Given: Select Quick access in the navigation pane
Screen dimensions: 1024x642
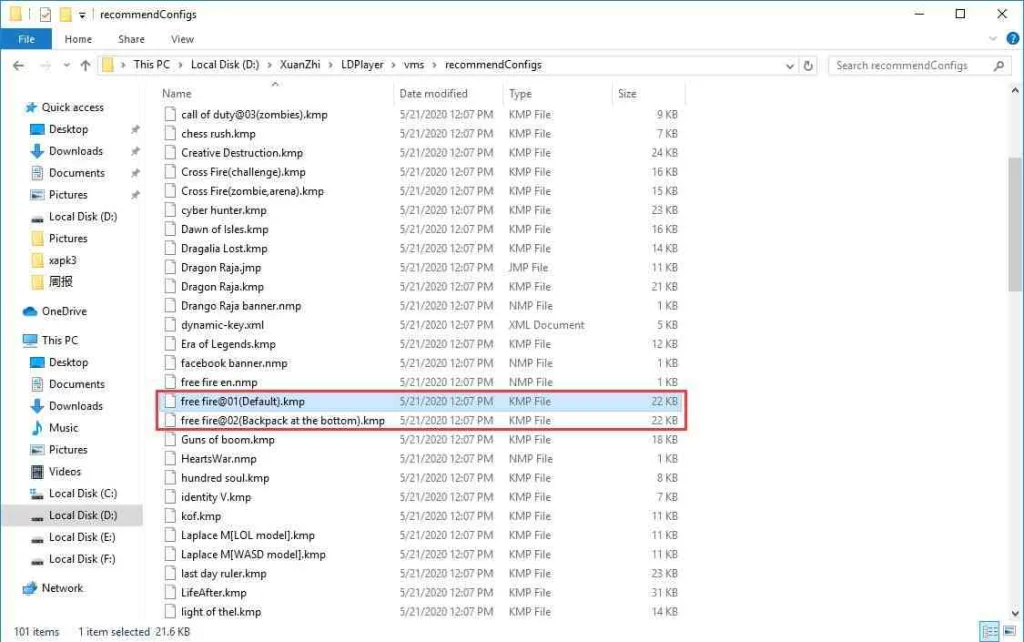Looking at the screenshot, I should [72, 107].
